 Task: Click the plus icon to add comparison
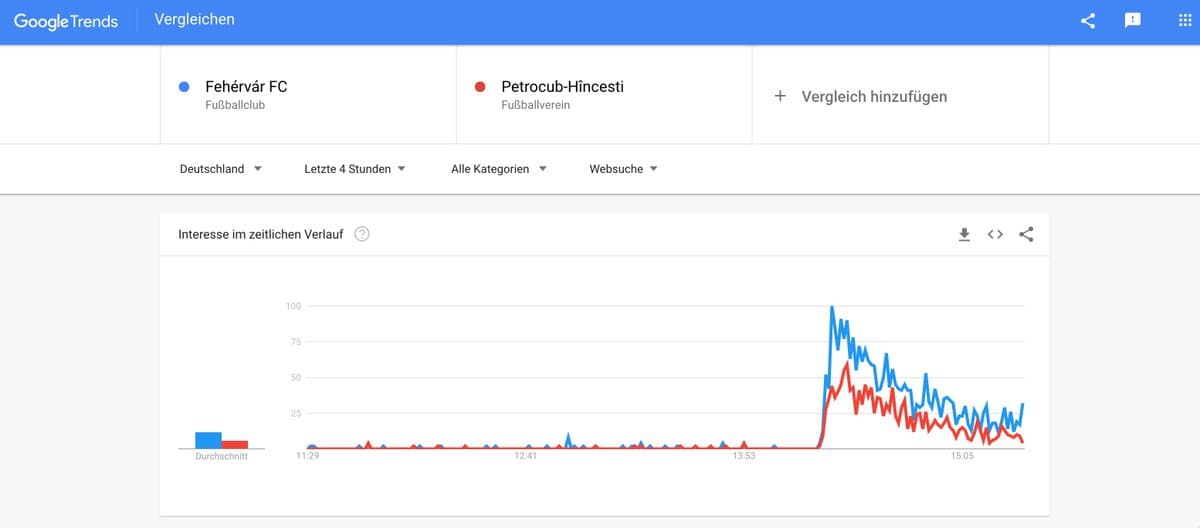780,96
